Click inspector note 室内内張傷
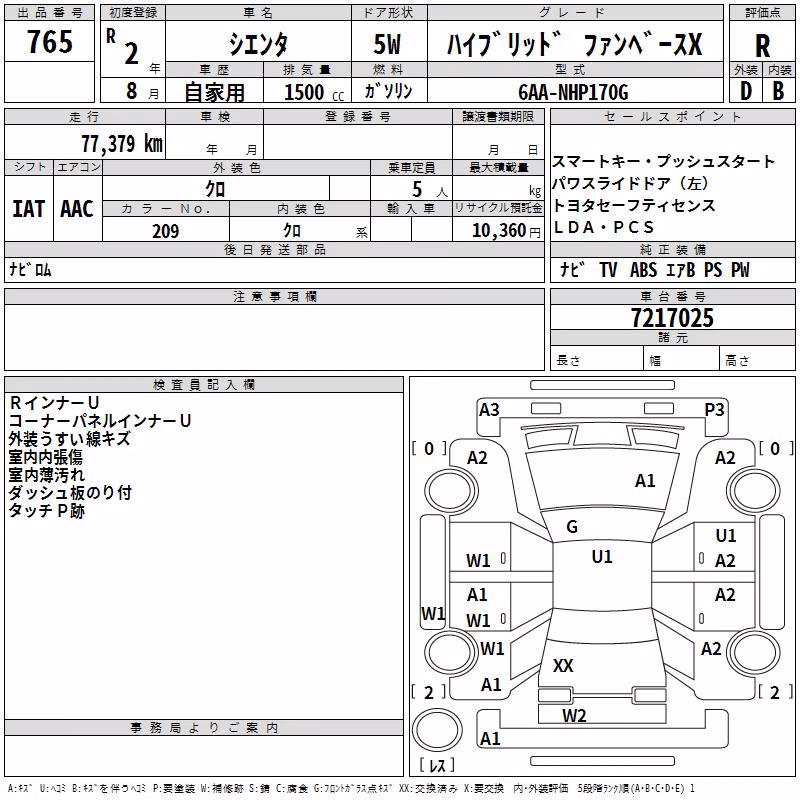This screenshot has height=800, width=800. (45, 457)
